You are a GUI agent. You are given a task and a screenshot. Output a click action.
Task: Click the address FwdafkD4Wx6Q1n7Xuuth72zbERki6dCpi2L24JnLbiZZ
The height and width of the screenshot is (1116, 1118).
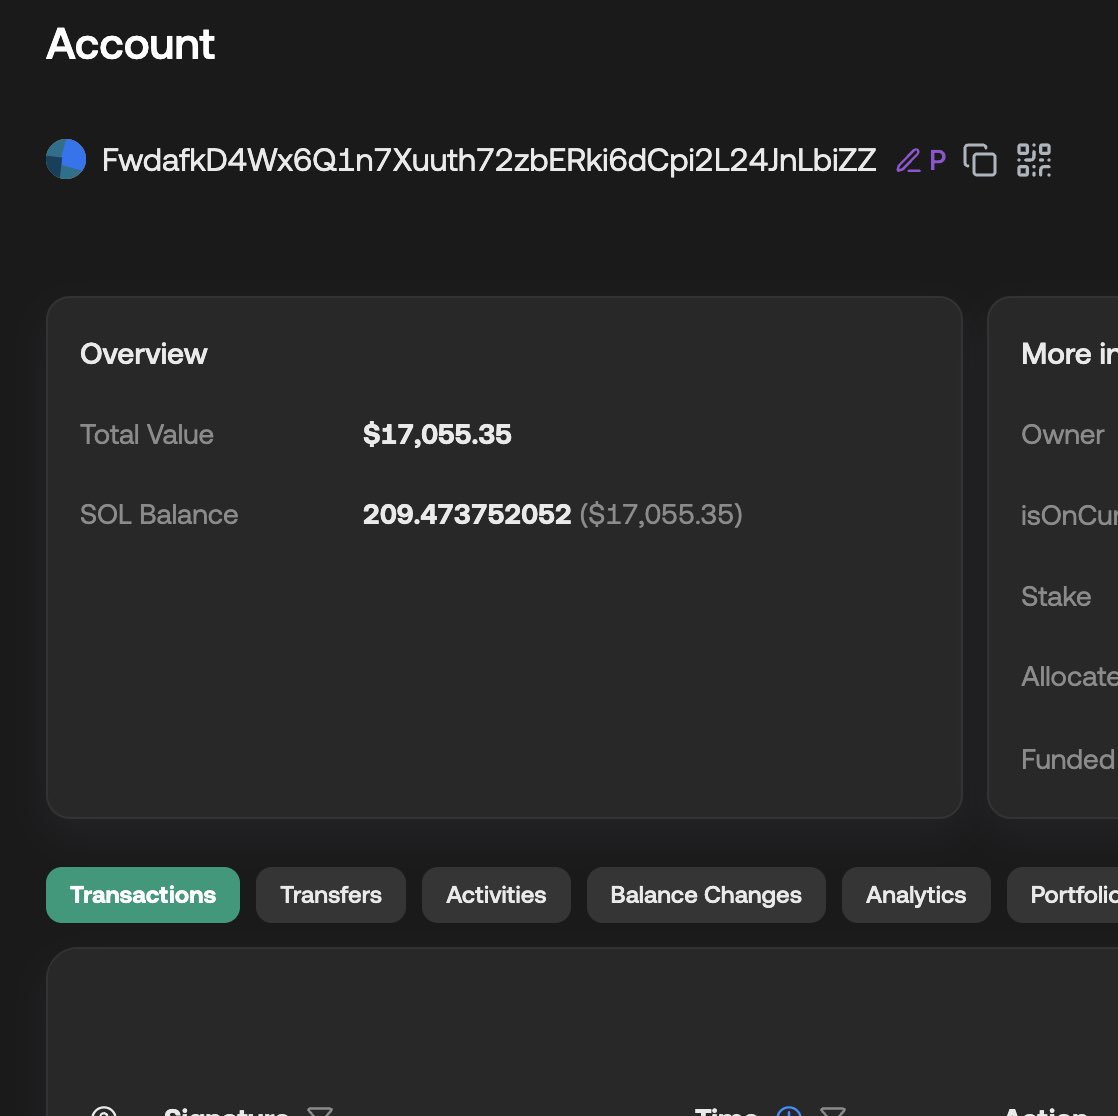tap(489, 160)
